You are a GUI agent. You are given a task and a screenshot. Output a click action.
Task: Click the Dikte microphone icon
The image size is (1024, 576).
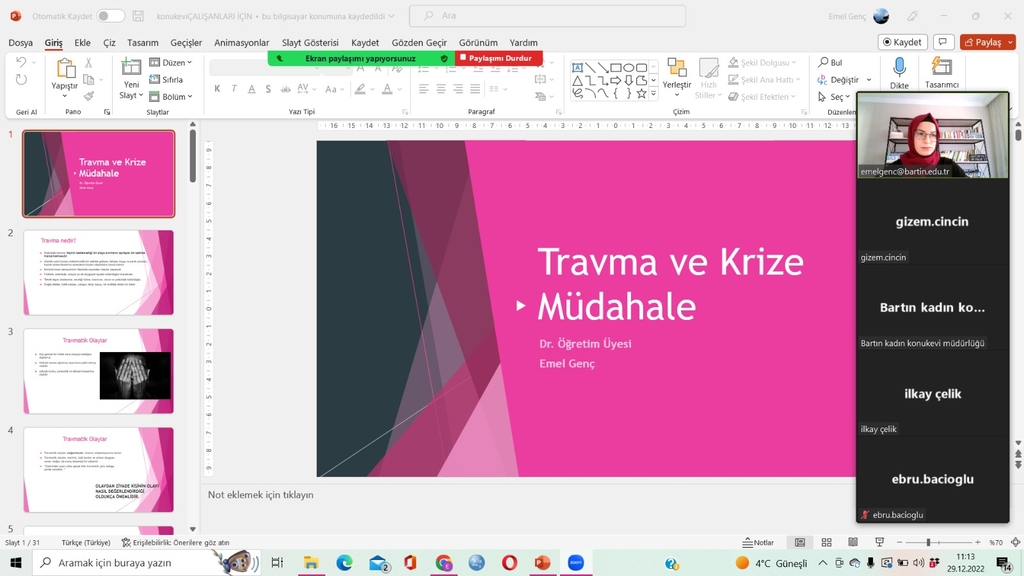tap(899, 68)
